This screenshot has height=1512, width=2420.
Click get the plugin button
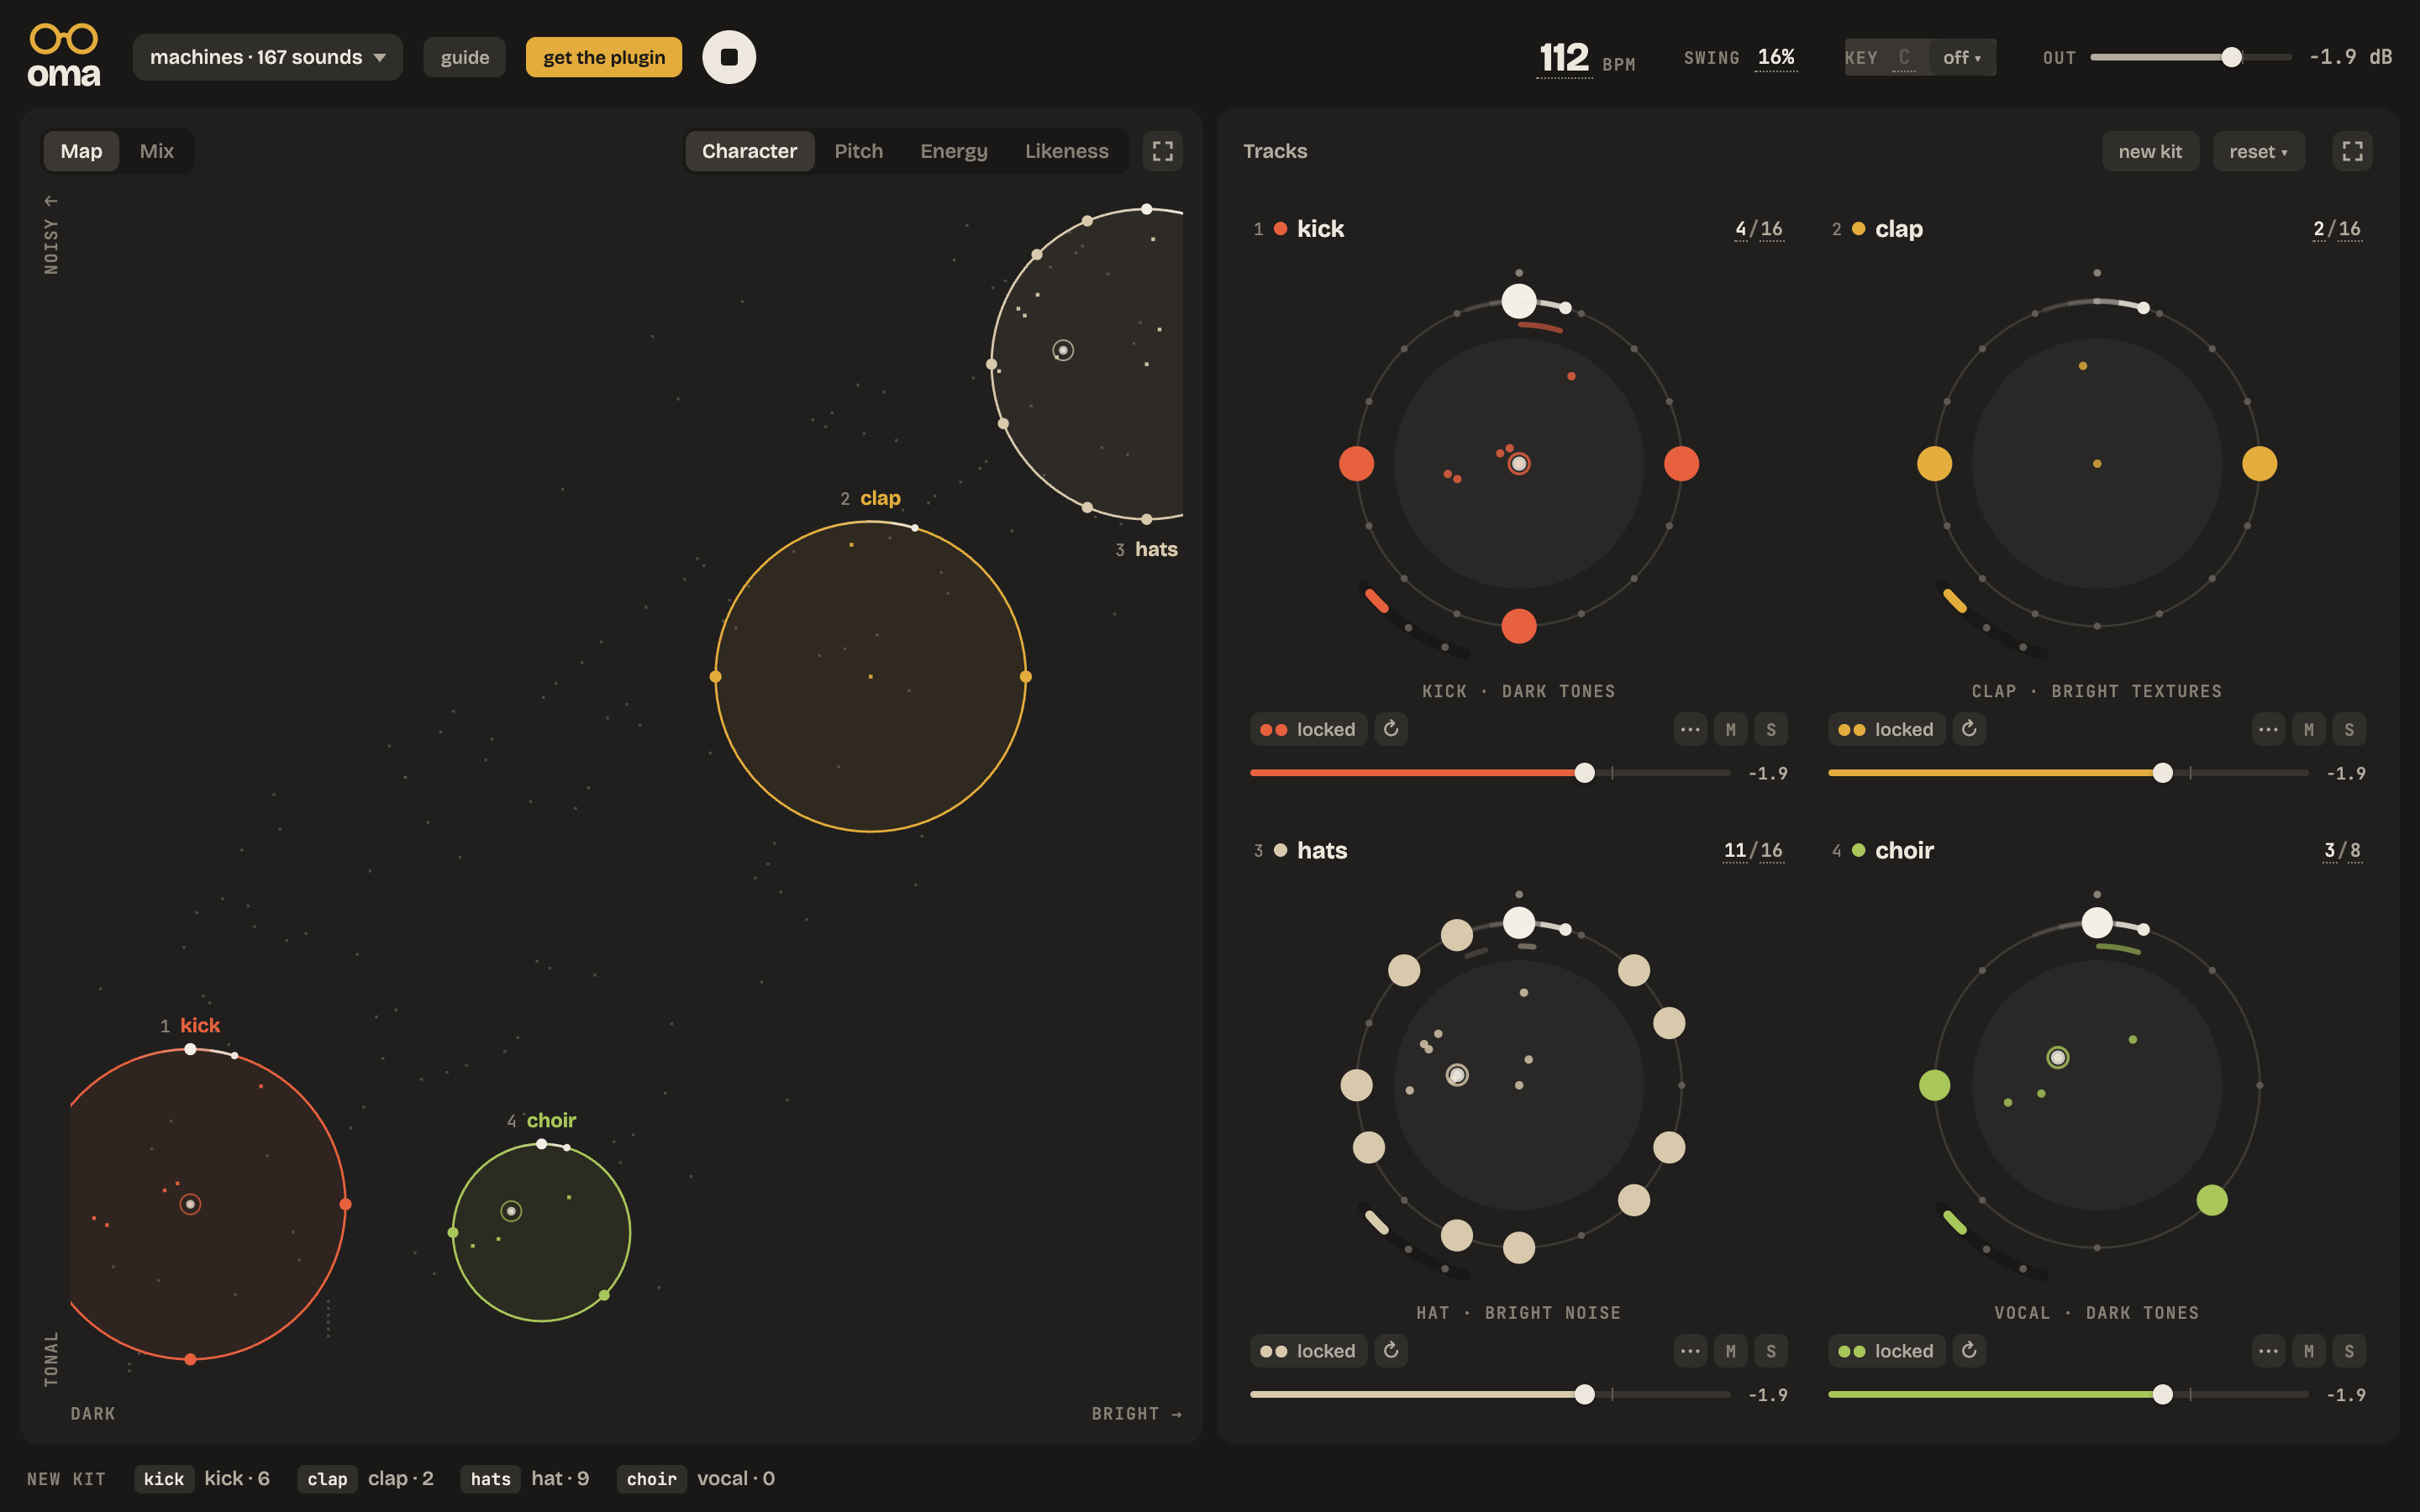(x=604, y=57)
